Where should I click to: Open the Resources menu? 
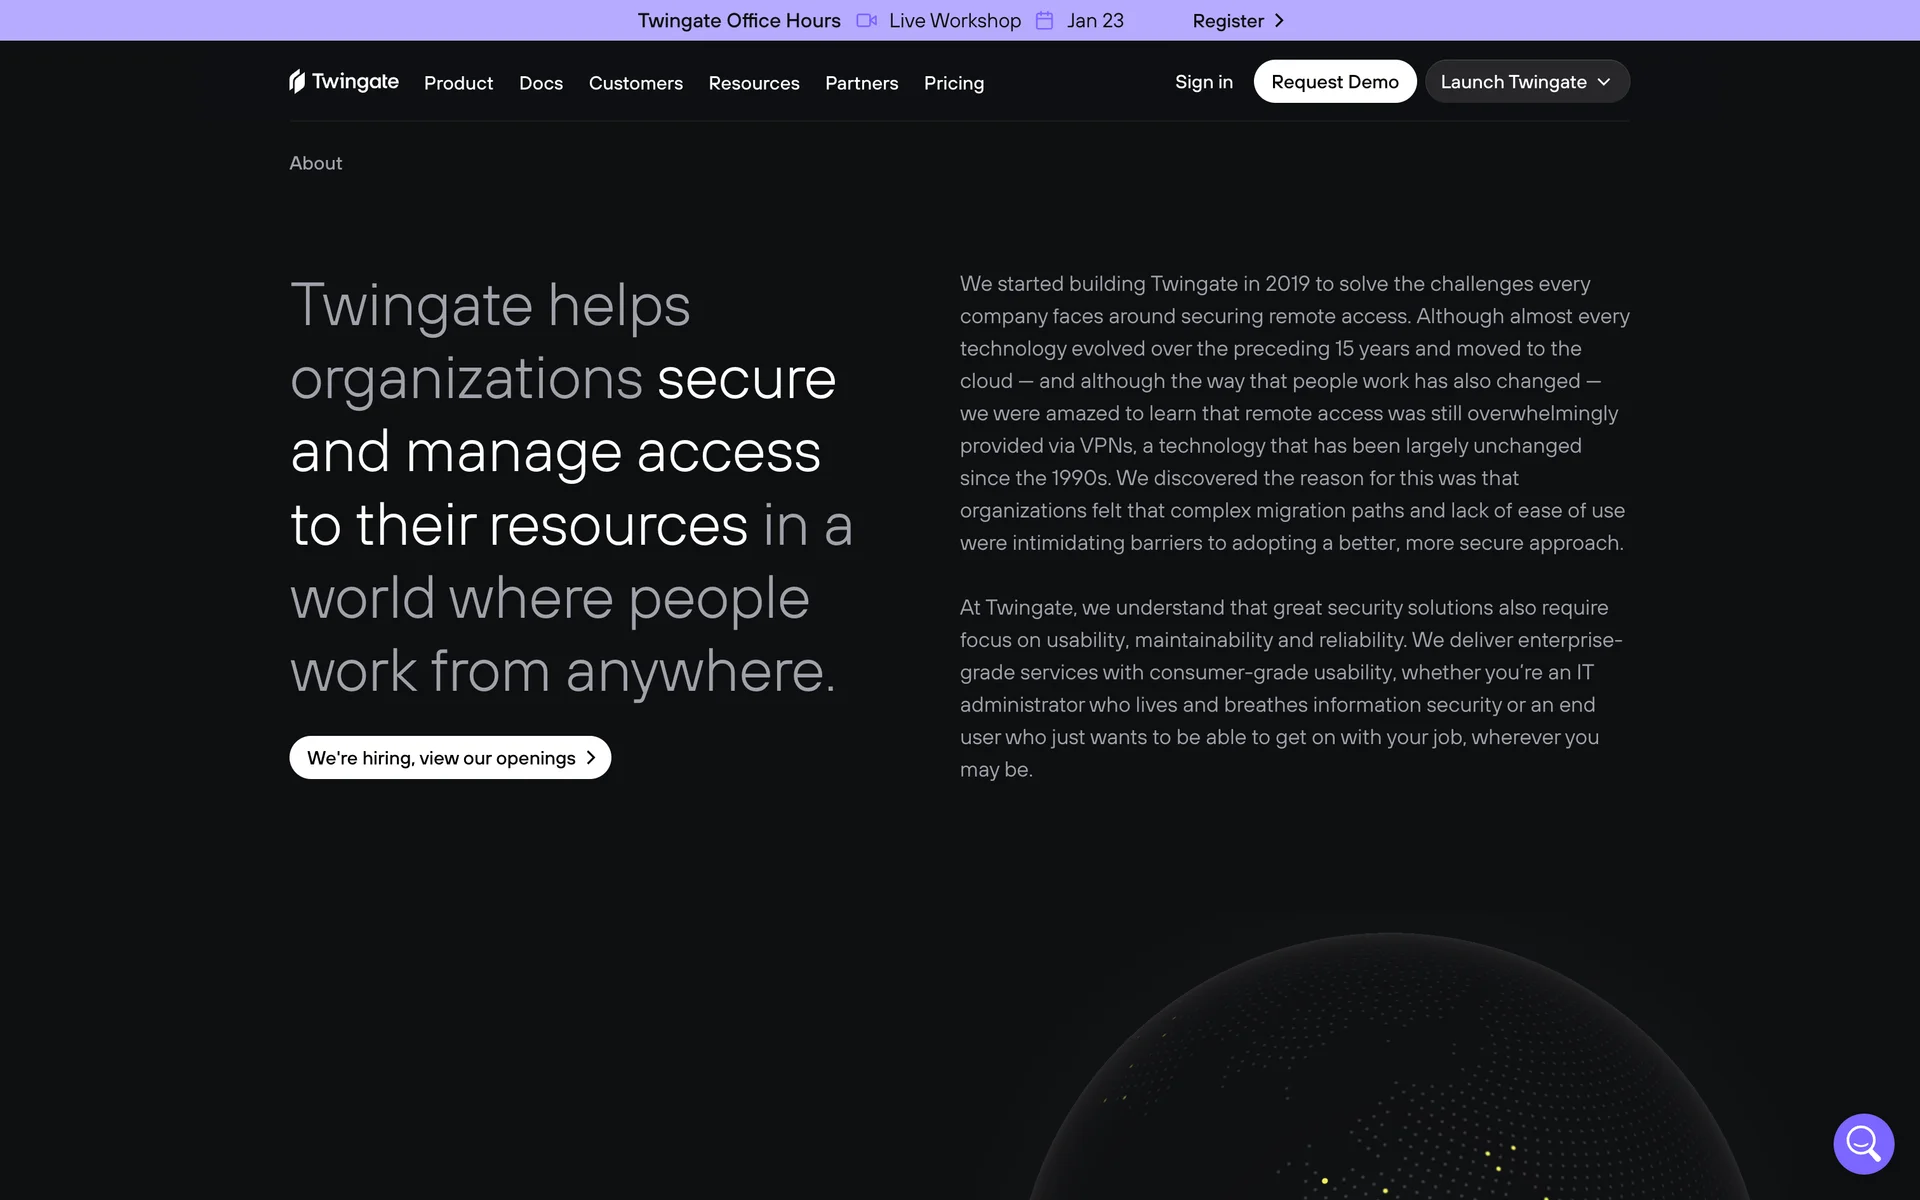(754, 83)
